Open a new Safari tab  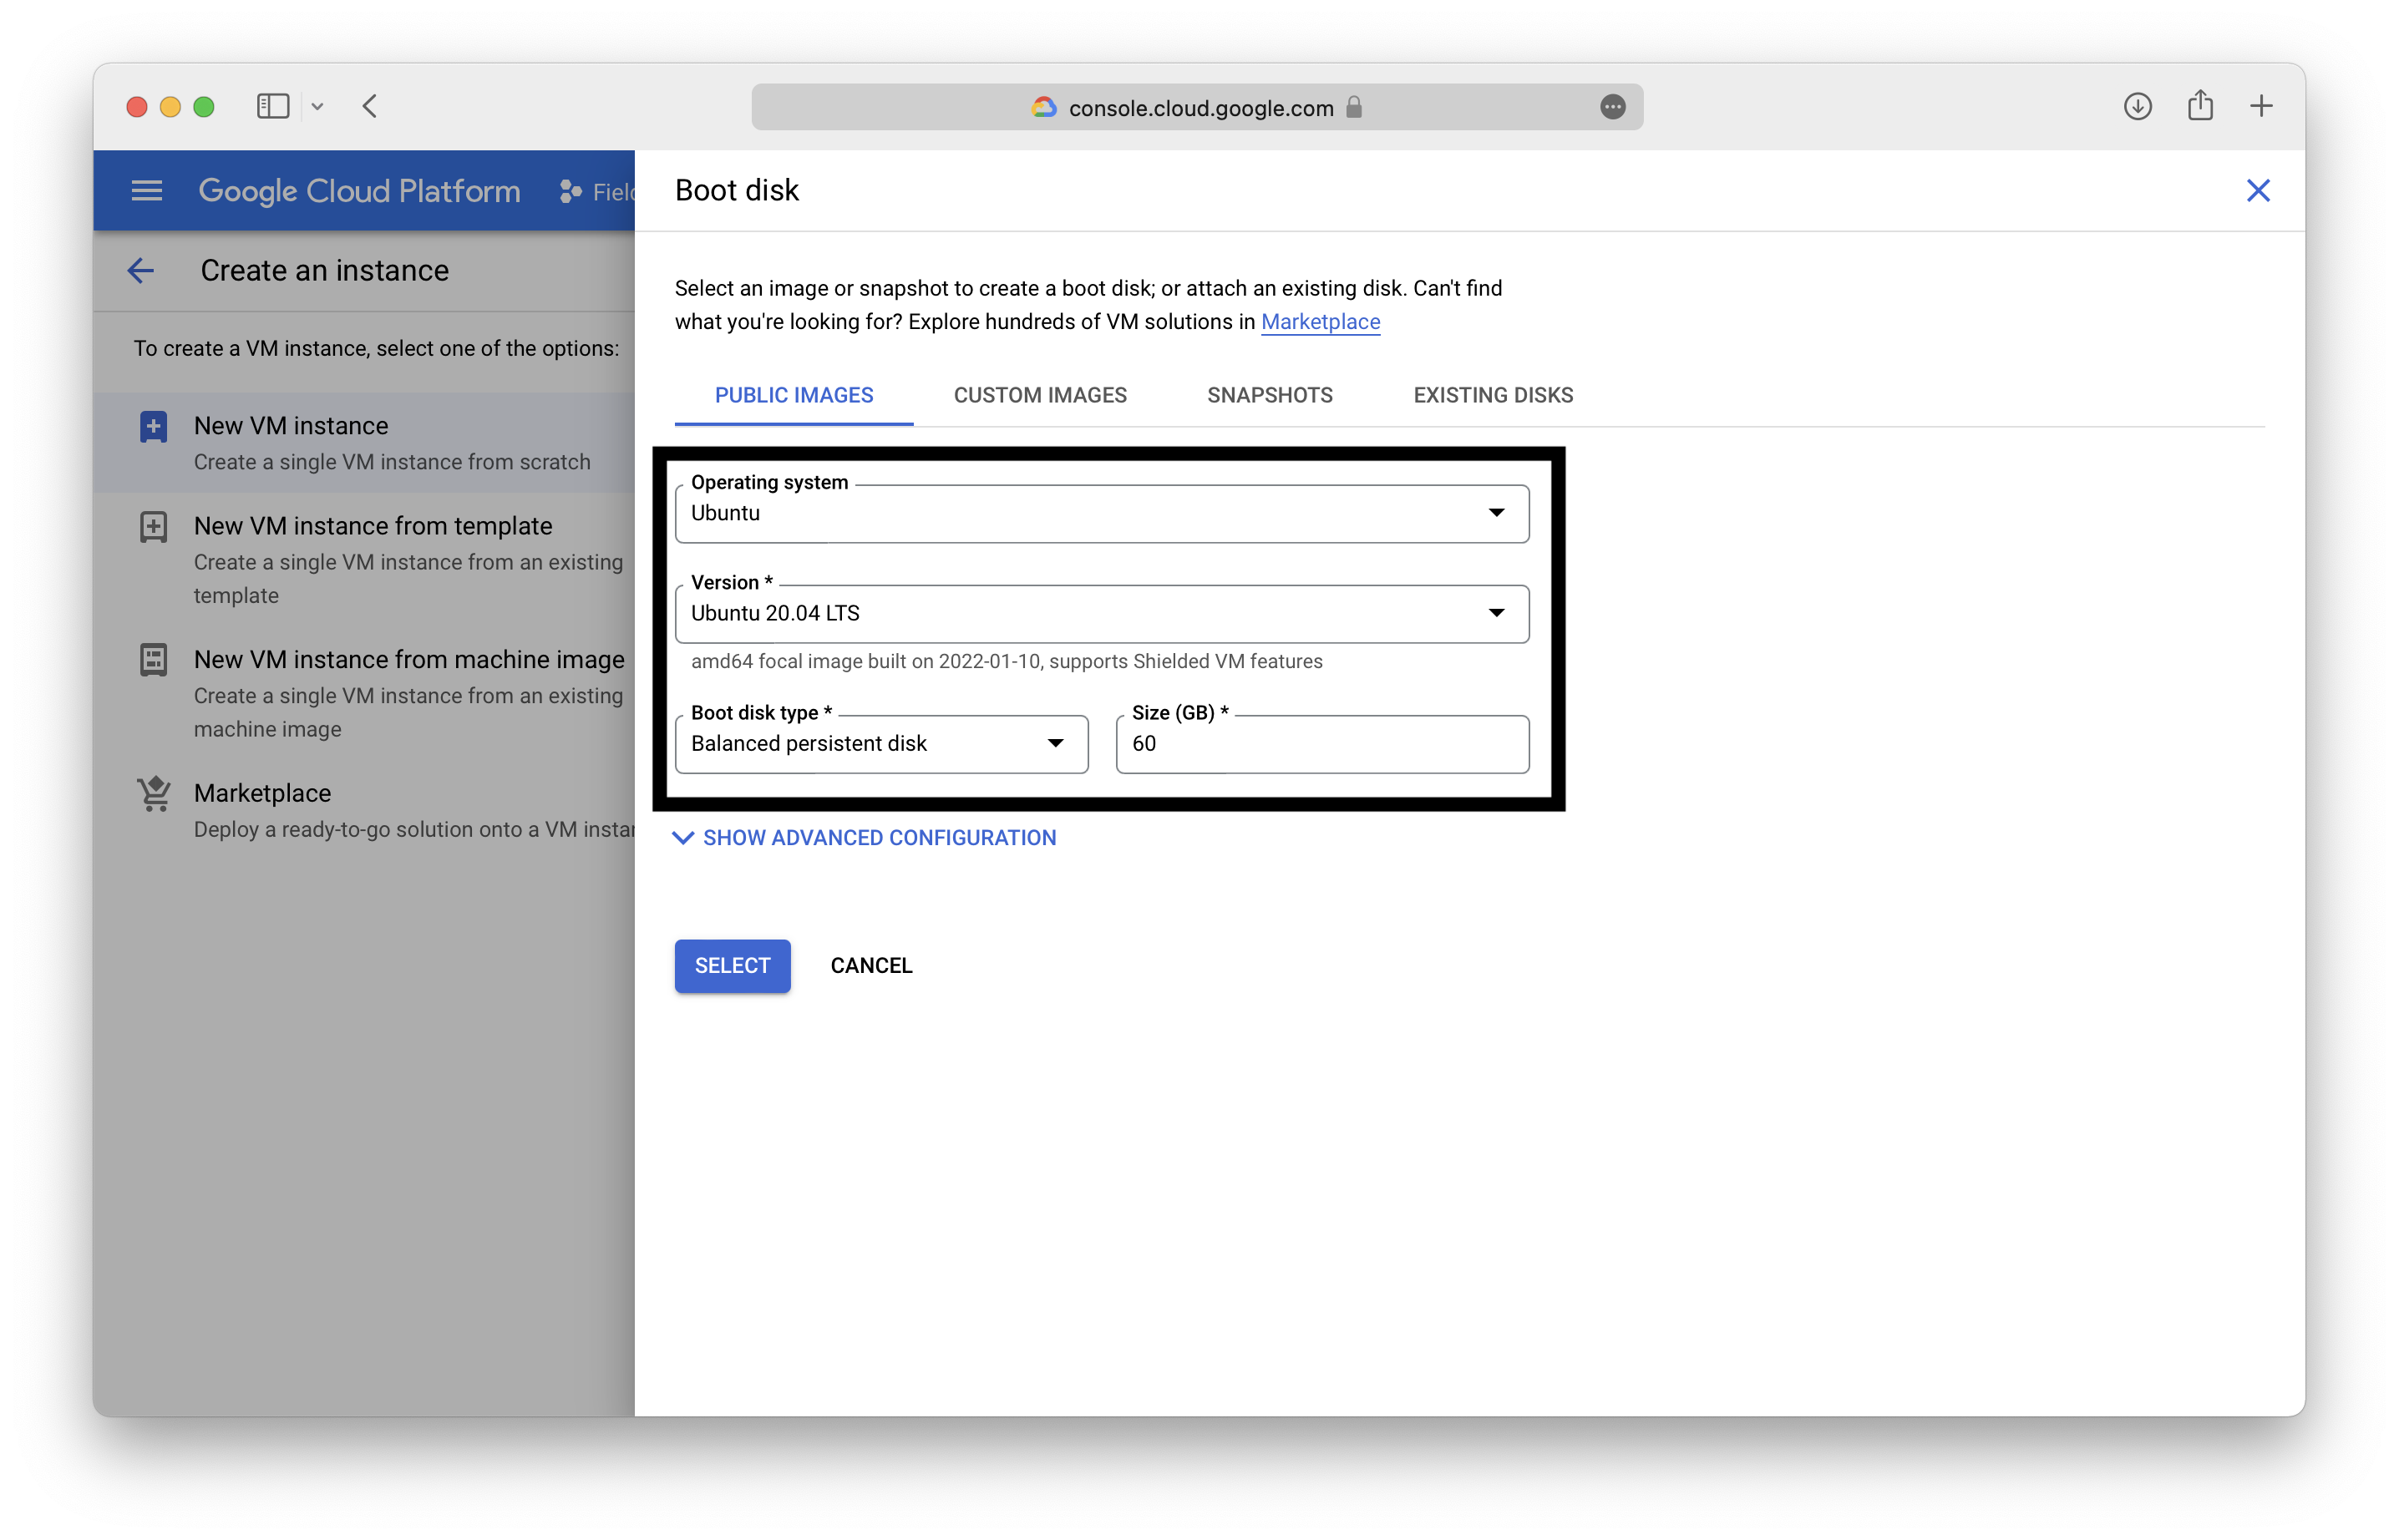(2261, 106)
